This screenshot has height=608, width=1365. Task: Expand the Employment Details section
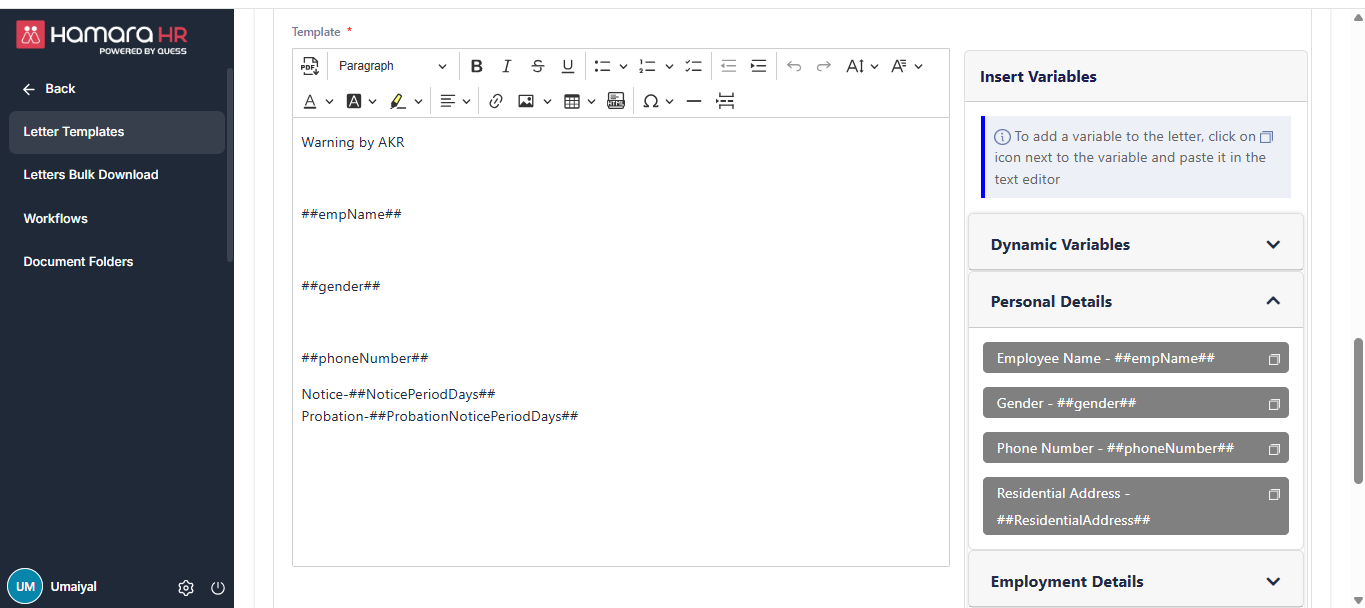(x=1136, y=581)
